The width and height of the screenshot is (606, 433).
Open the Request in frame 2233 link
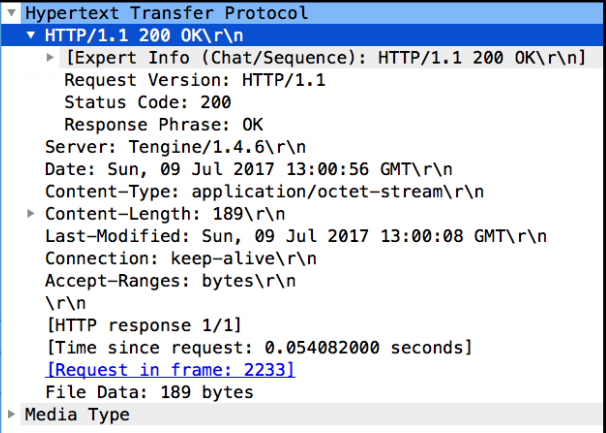[170, 370]
